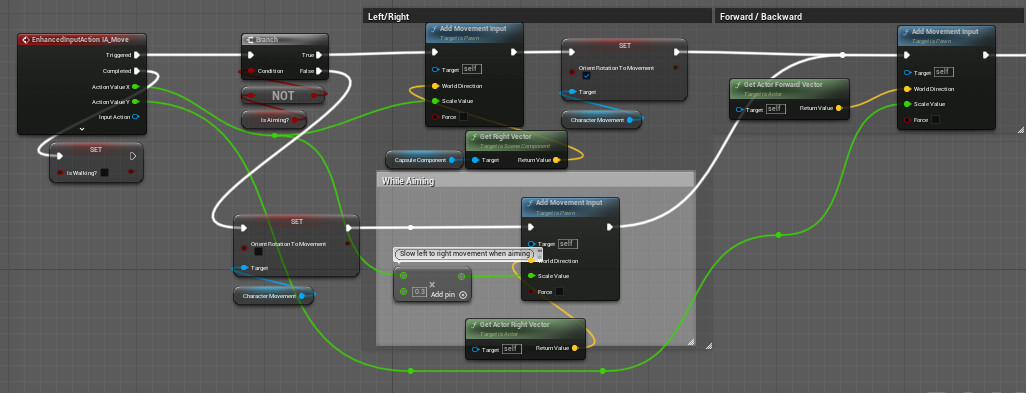This screenshot has width=1026, height=393.
Task: Click the Triggered exec pin on IA_Move
Action: (136, 55)
